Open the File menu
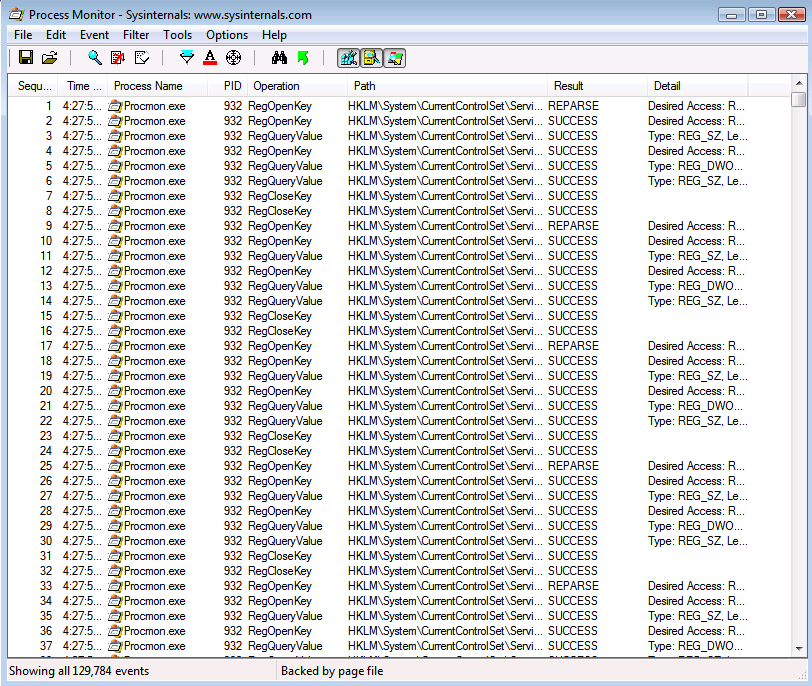The width and height of the screenshot is (812, 686). click(x=23, y=35)
